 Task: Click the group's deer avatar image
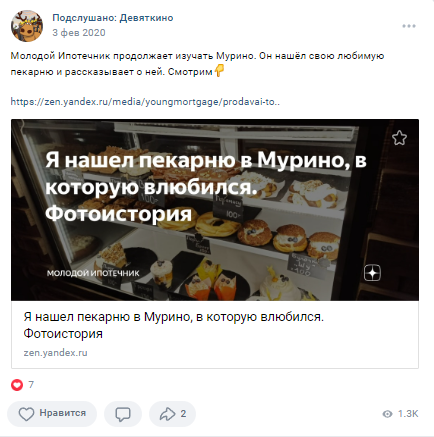coord(27,26)
